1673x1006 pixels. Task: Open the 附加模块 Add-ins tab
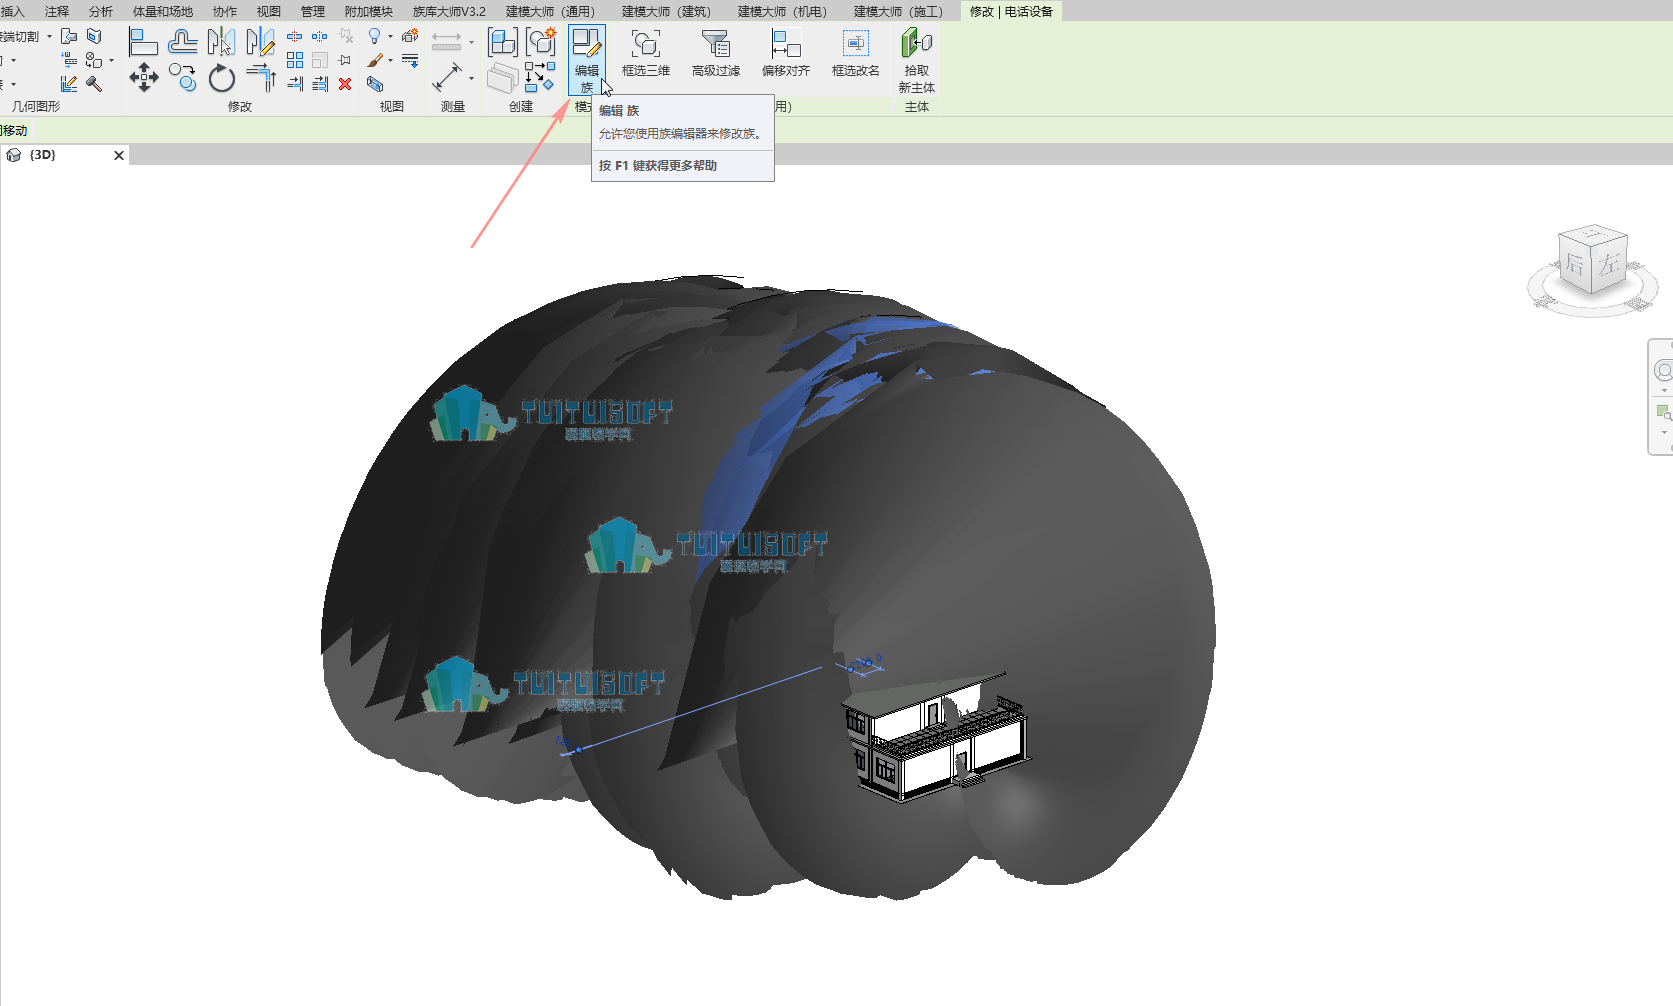pyautogui.click(x=369, y=11)
